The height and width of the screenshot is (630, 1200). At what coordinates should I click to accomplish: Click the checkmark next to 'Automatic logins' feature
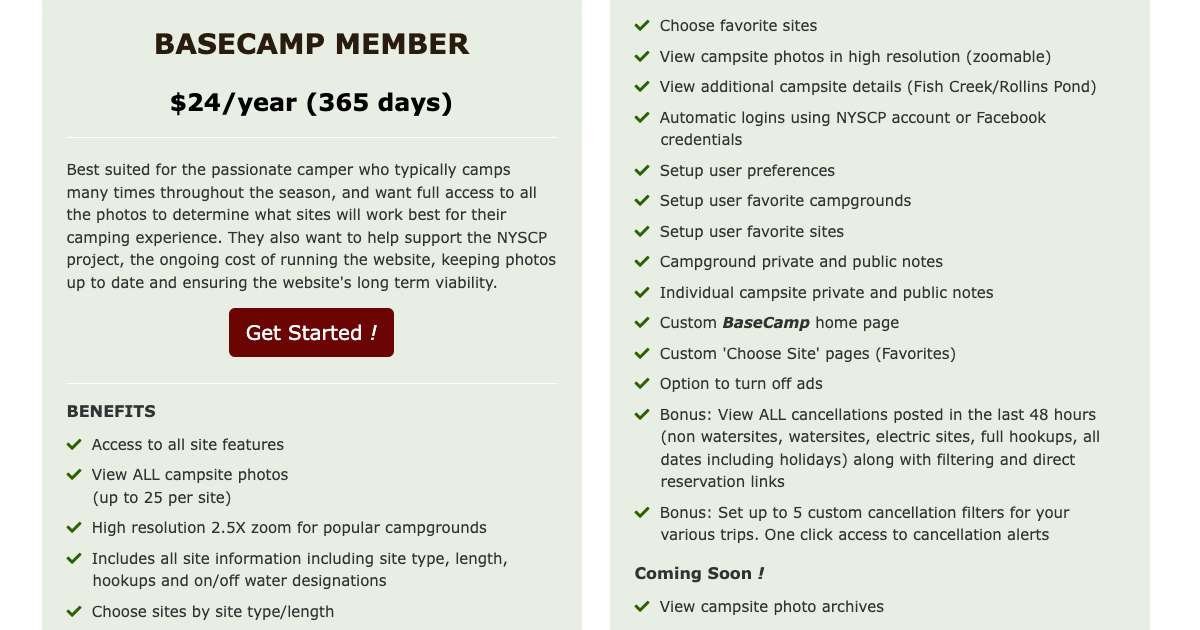(641, 117)
